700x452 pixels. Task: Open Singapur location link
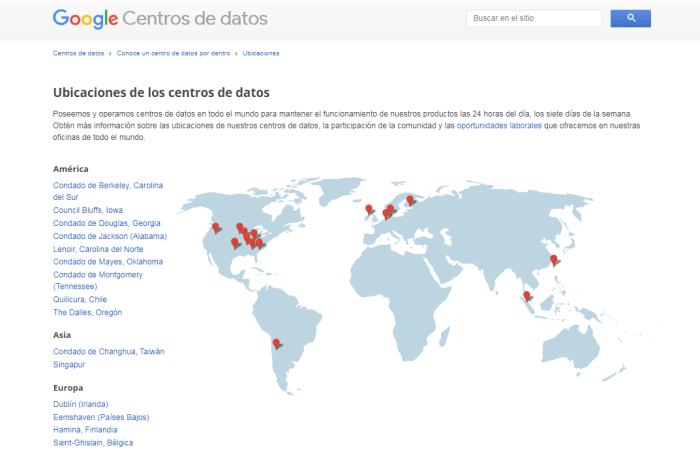[x=69, y=364]
